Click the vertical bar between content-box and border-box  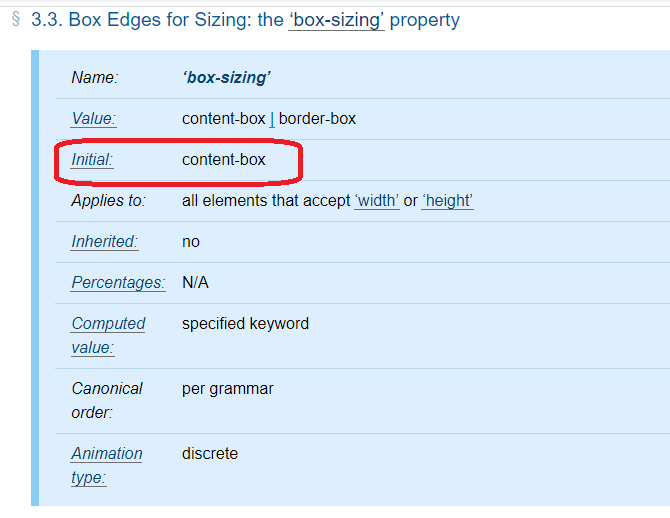coord(272,119)
